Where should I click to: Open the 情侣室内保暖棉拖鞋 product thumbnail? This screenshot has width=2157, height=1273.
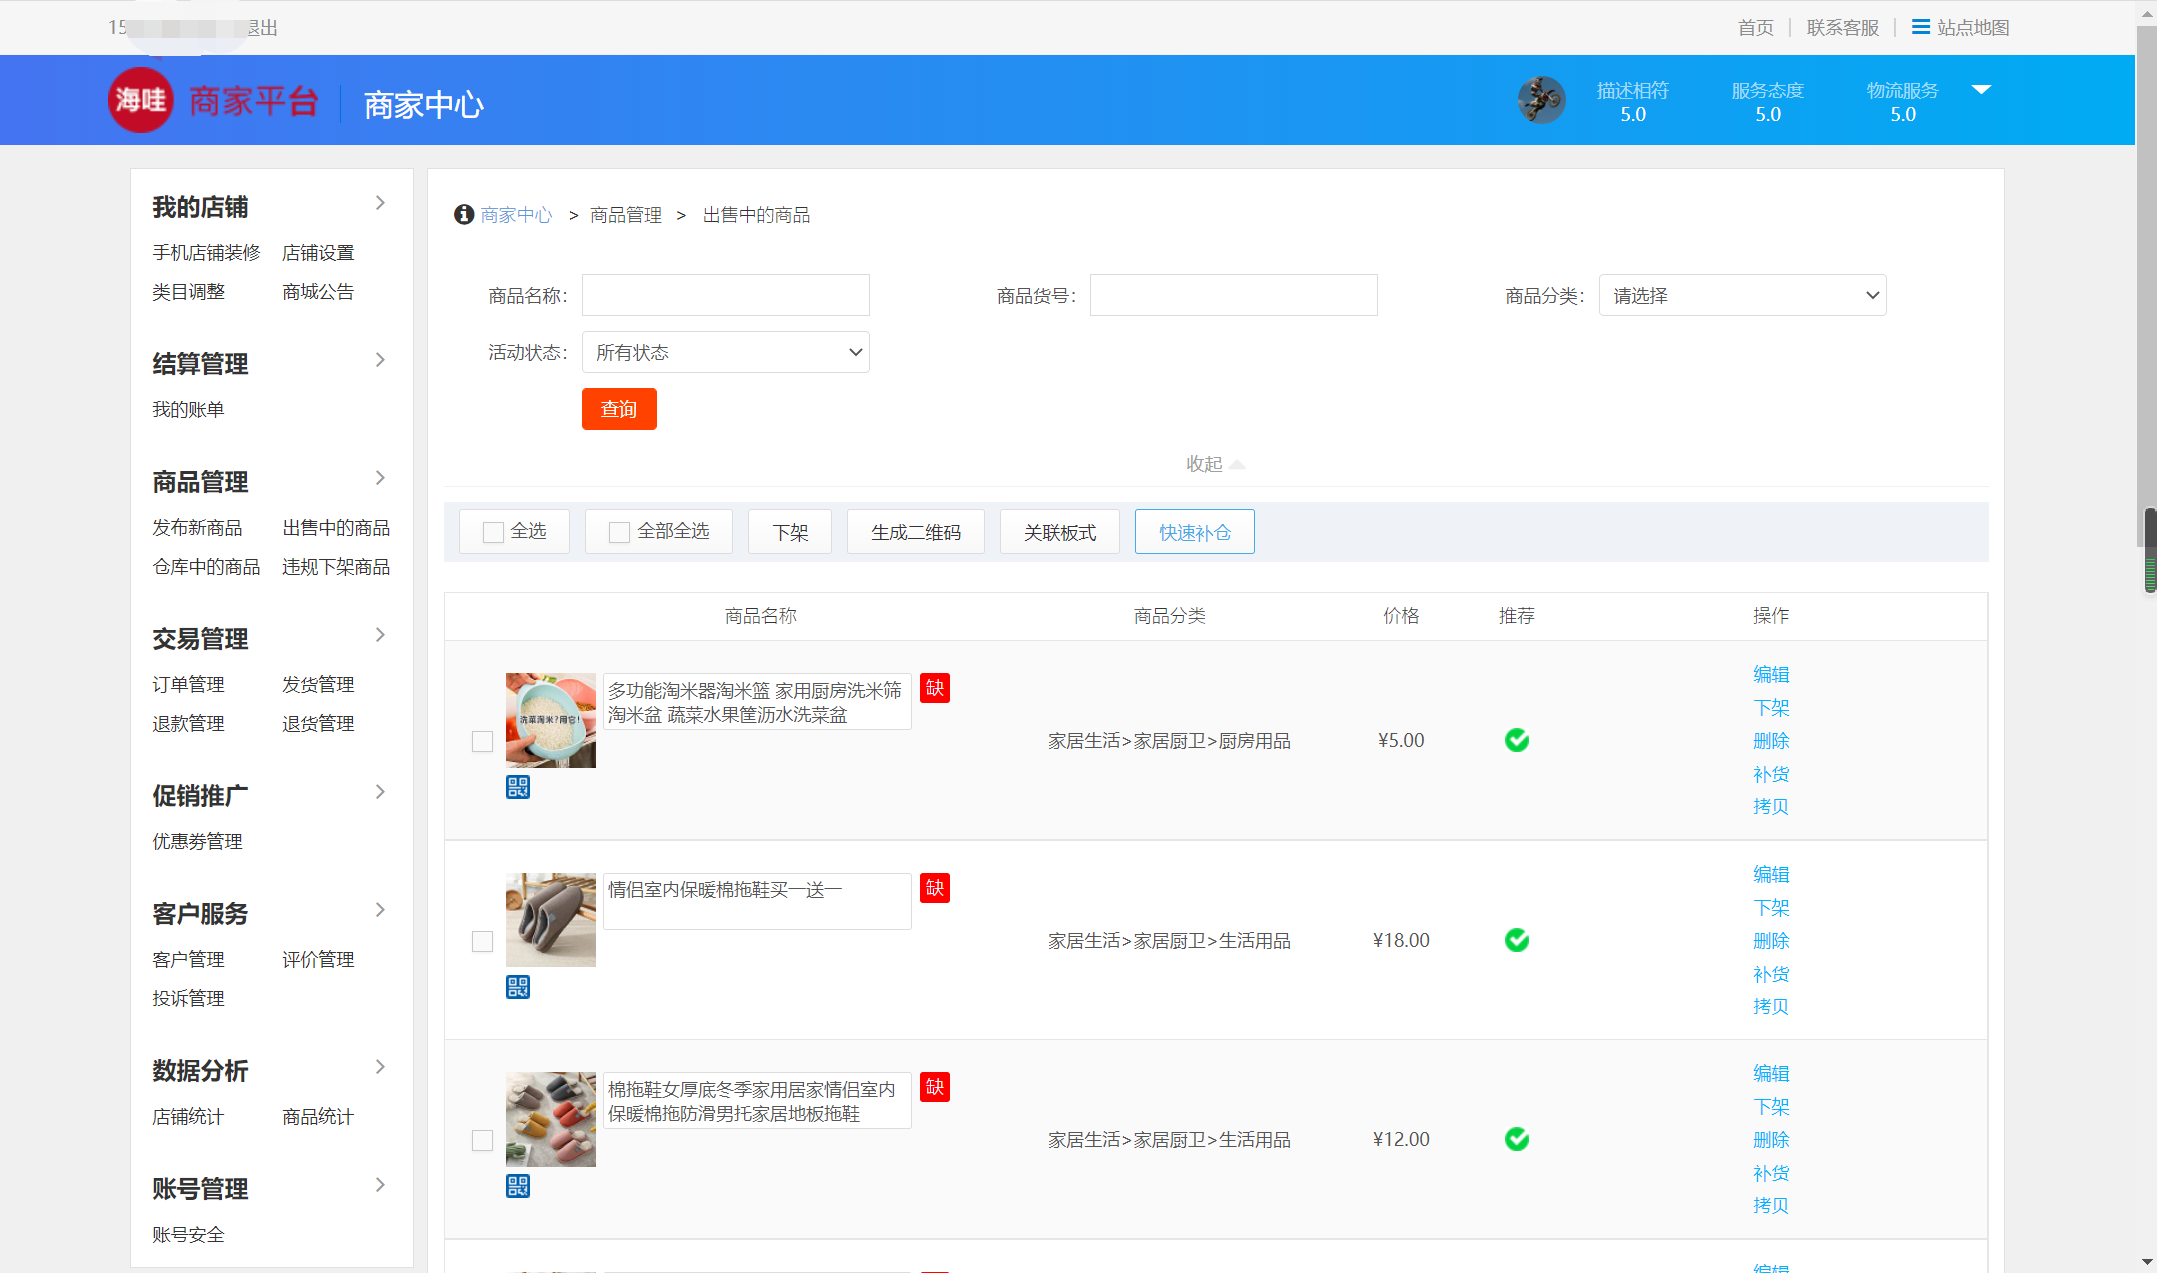click(x=550, y=920)
